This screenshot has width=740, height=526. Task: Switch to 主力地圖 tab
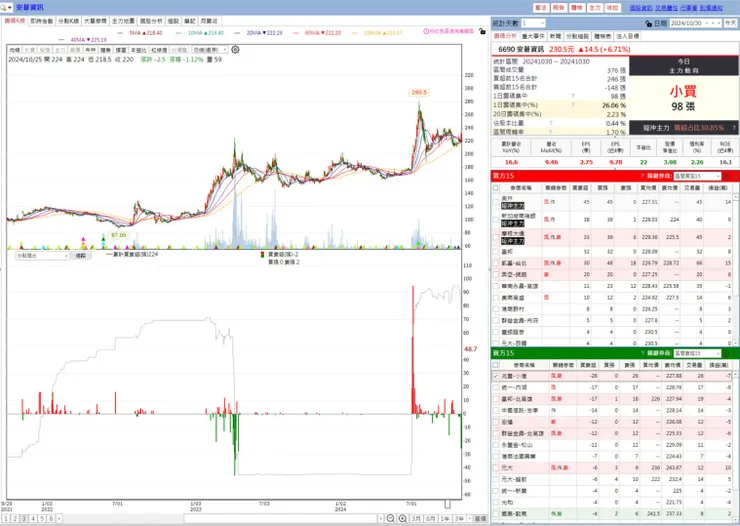coord(123,21)
